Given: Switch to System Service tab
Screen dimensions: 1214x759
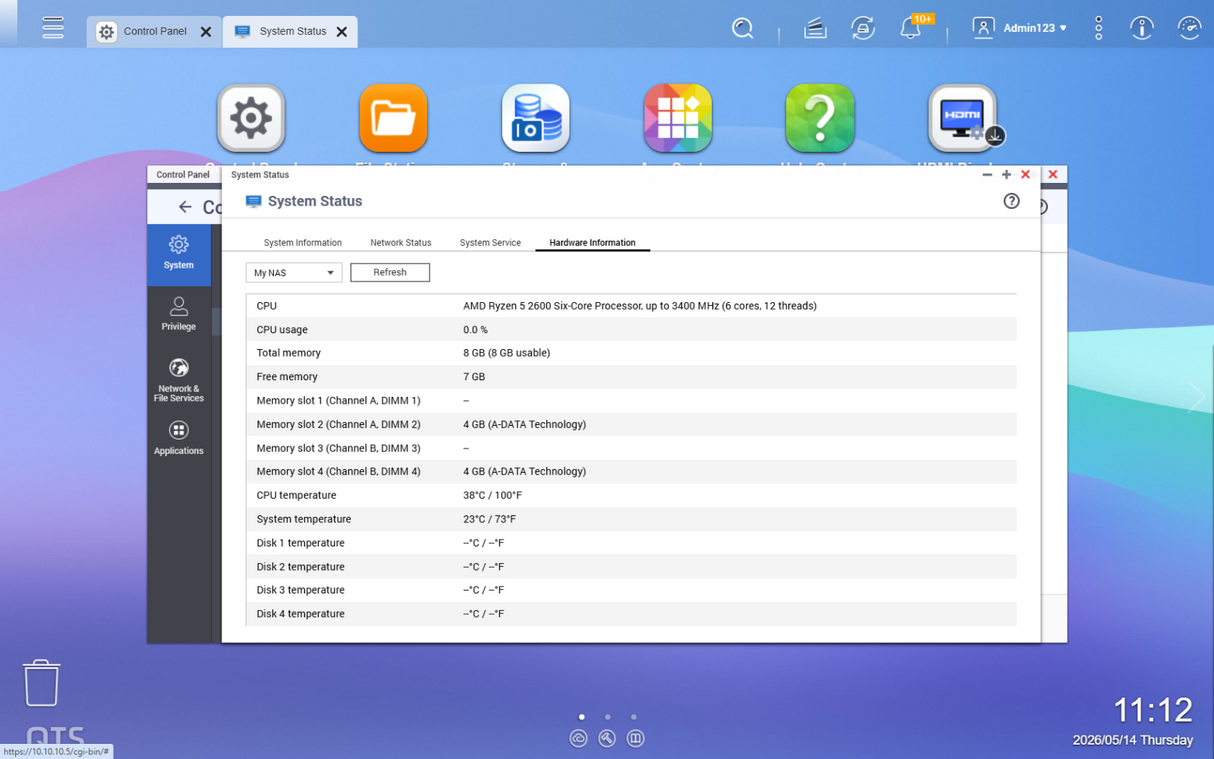Looking at the screenshot, I should (x=490, y=242).
